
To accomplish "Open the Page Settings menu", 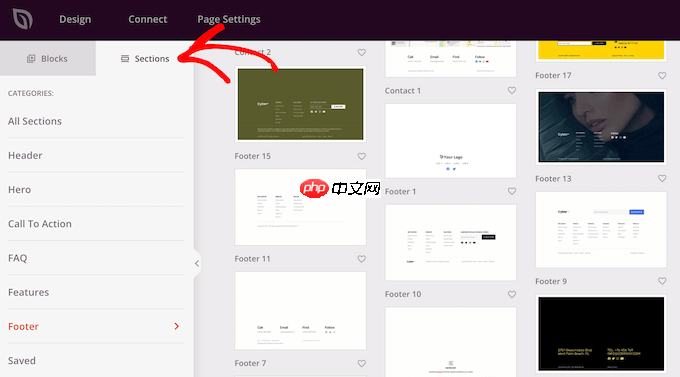I will coord(229,19).
